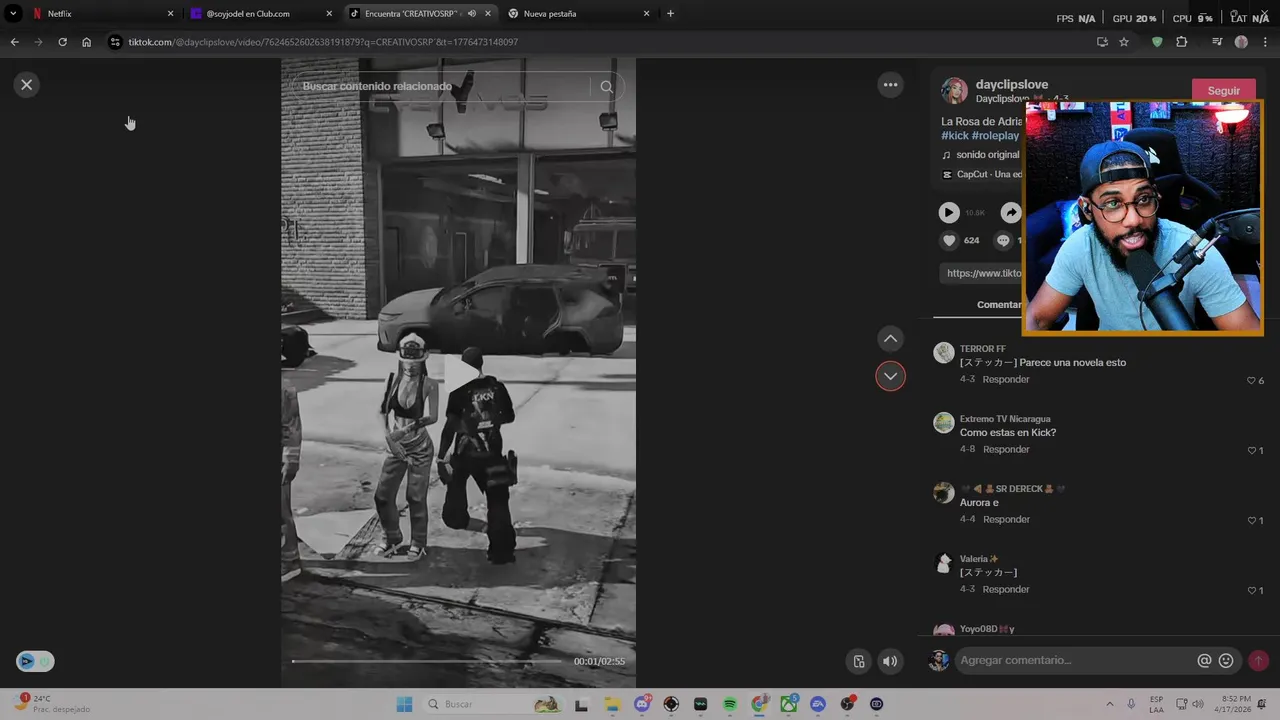Click the video progress bar
This screenshot has height=720, width=1280.
coord(428,661)
